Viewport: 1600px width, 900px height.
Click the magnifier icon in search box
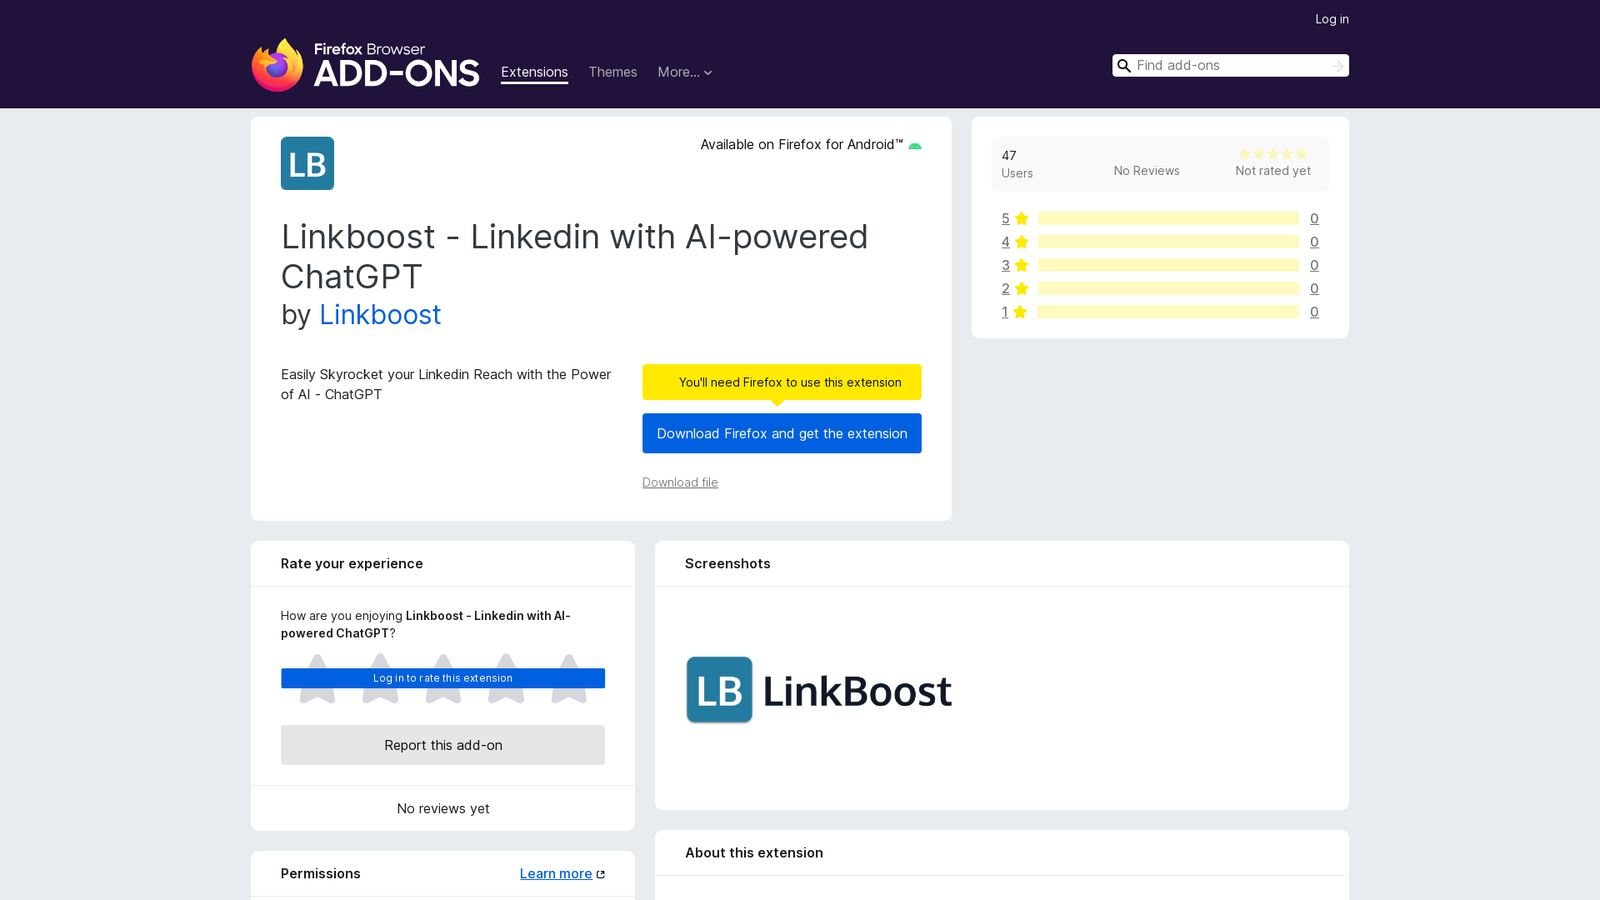pyautogui.click(x=1124, y=66)
